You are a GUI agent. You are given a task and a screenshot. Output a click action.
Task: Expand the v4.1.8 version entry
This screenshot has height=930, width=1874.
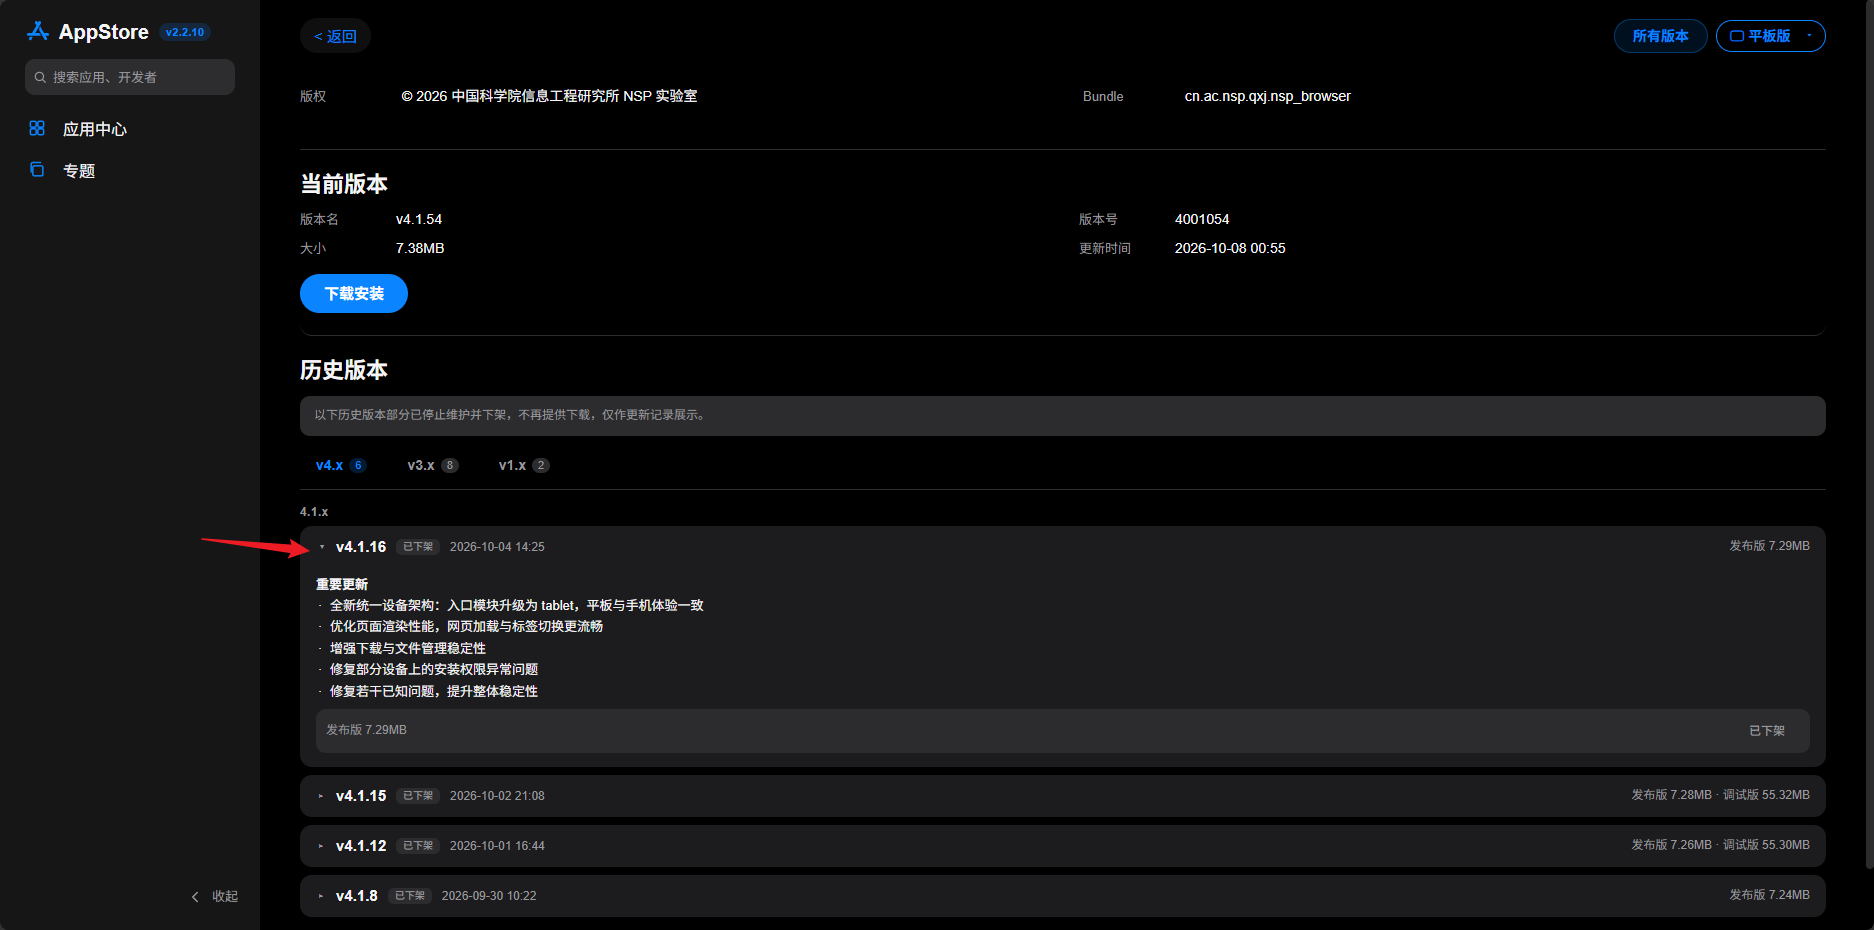[321, 896]
